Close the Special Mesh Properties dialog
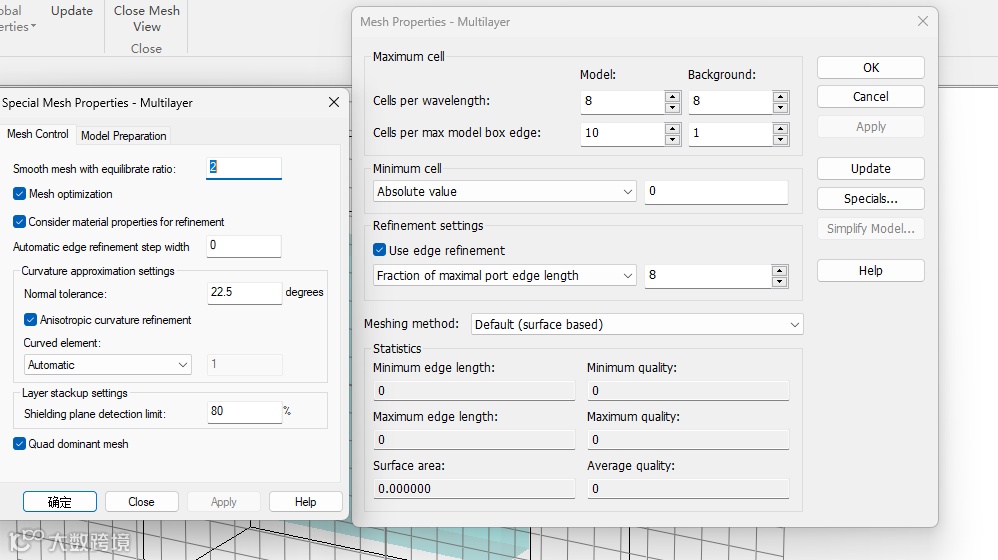Screen dimensions: 998x560 pos(334,102)
